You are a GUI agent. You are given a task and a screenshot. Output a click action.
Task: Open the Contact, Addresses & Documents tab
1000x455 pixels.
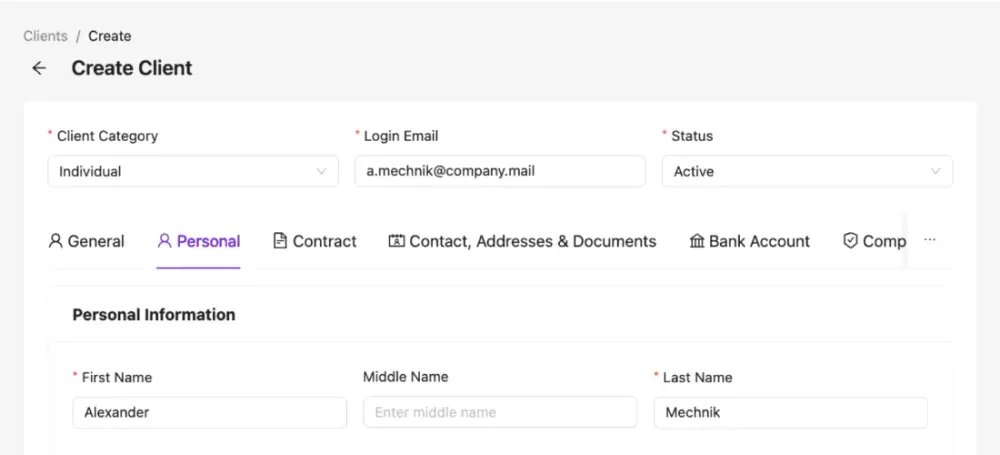[x=532, y=241]
